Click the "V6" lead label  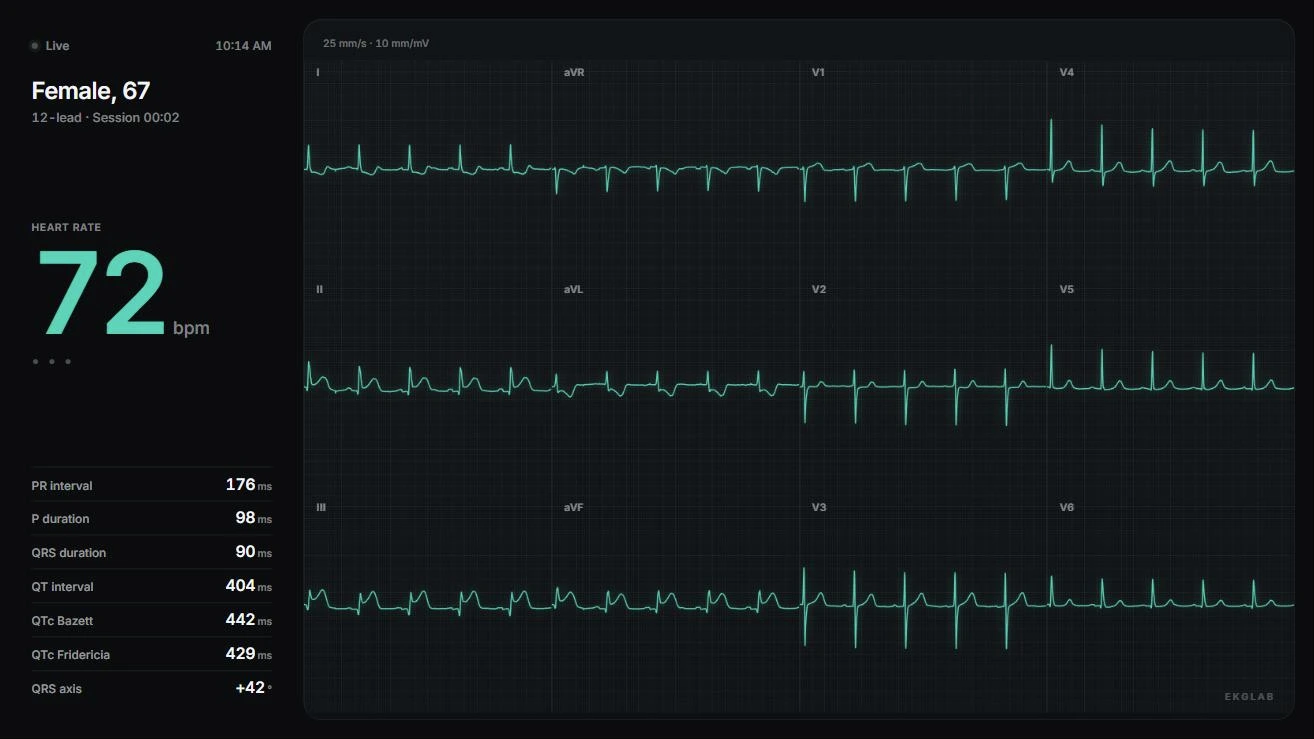coord(1067,508)
